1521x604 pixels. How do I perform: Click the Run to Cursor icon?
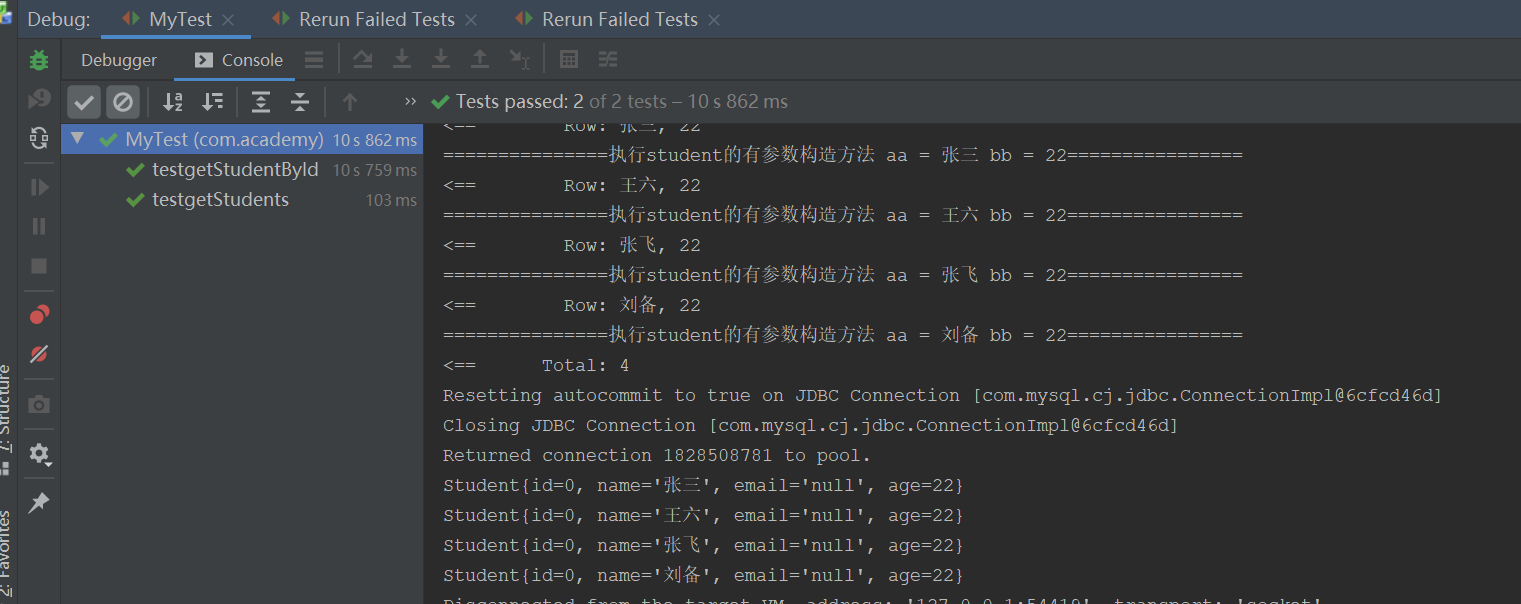pos(520,60)
